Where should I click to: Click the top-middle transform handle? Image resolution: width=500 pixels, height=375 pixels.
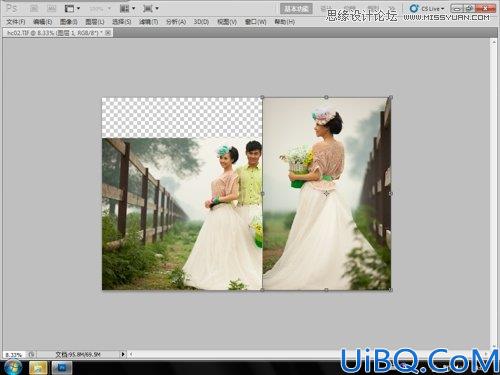326,97
